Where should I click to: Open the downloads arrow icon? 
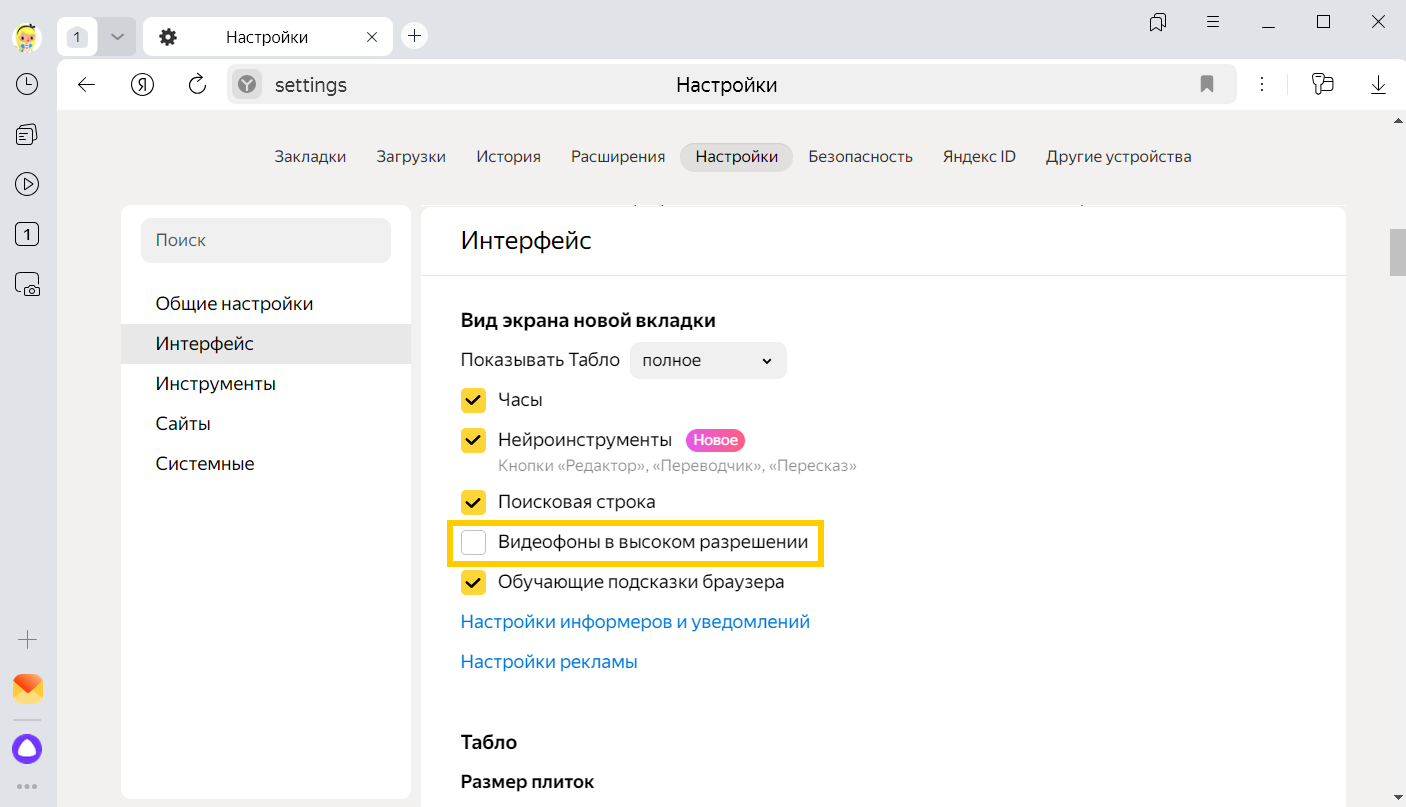tap(1378, 85)
